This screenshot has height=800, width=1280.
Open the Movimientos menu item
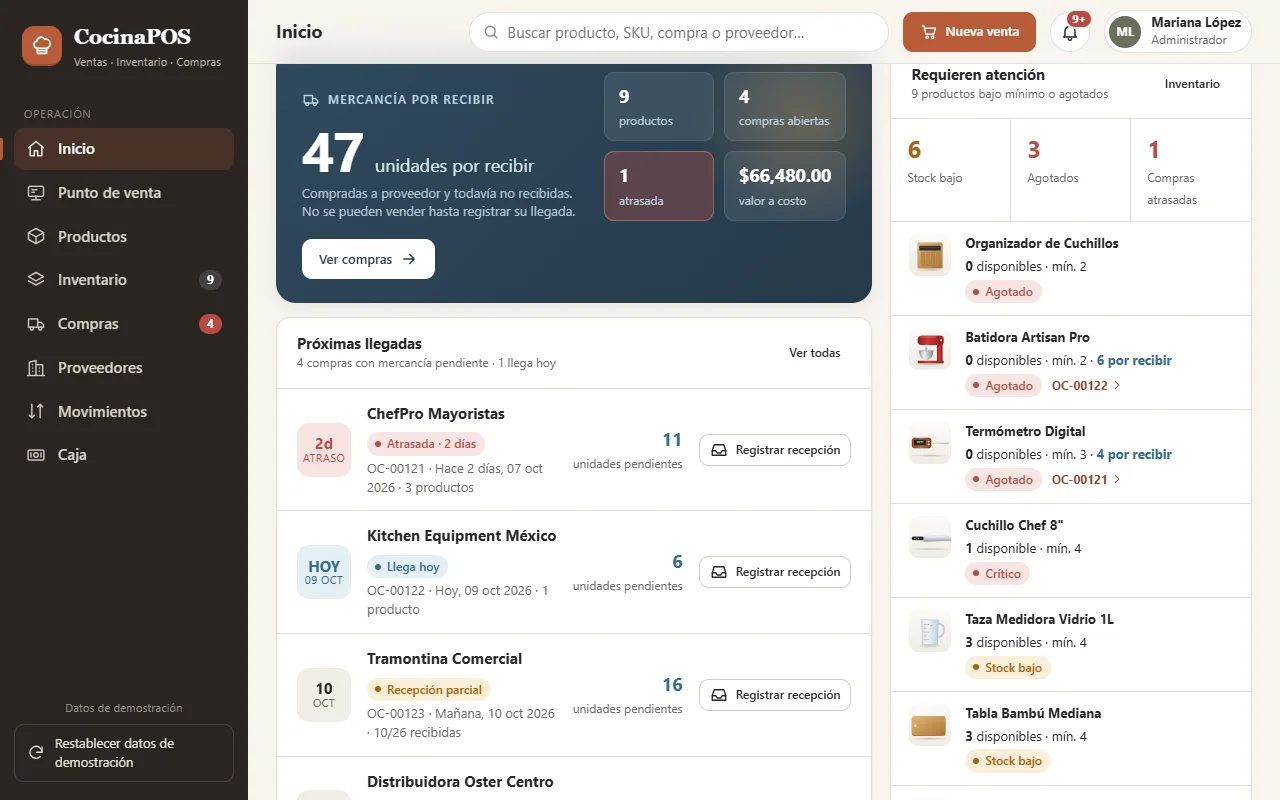[x=124, y=411]
